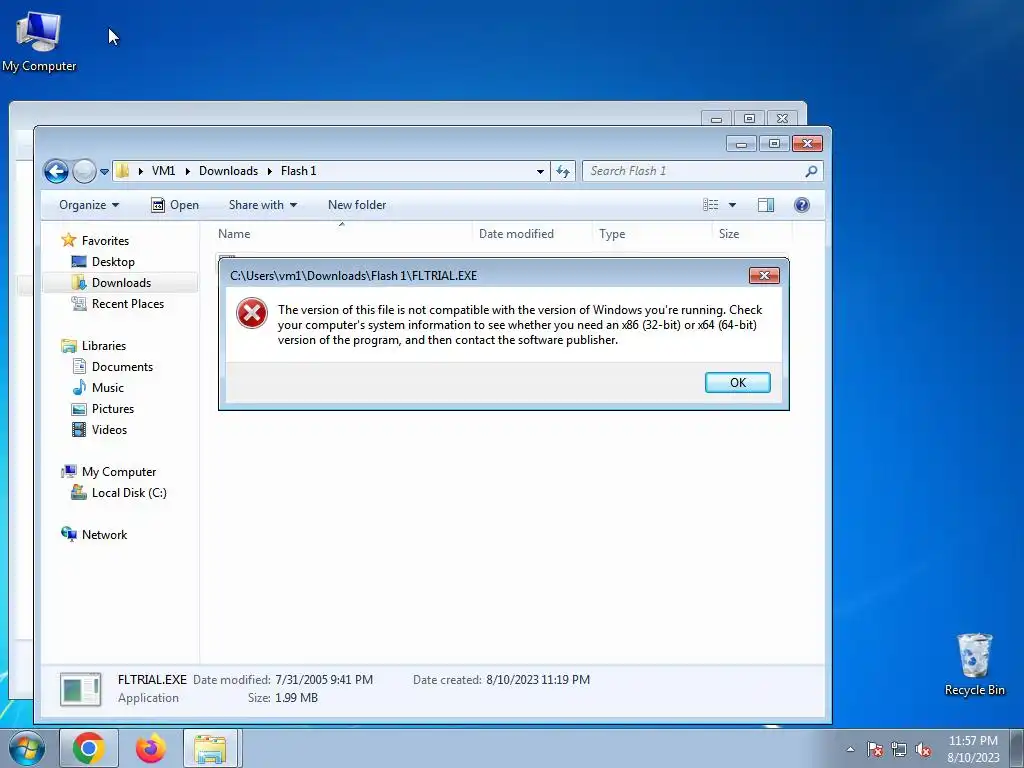Open the address bar history dropdown

point(540,172)
